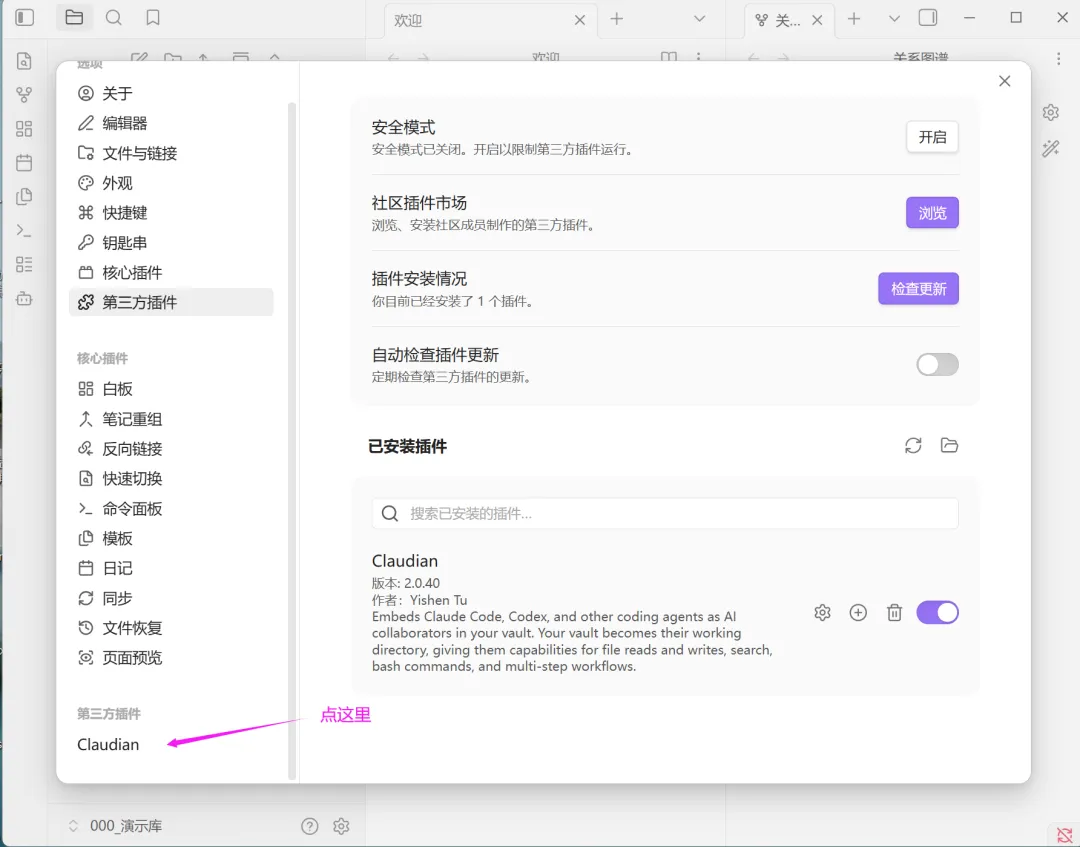Screen dimensions: 1080x847
Task: Open graph settings gear on right pane
Action: pos(1050,112)
